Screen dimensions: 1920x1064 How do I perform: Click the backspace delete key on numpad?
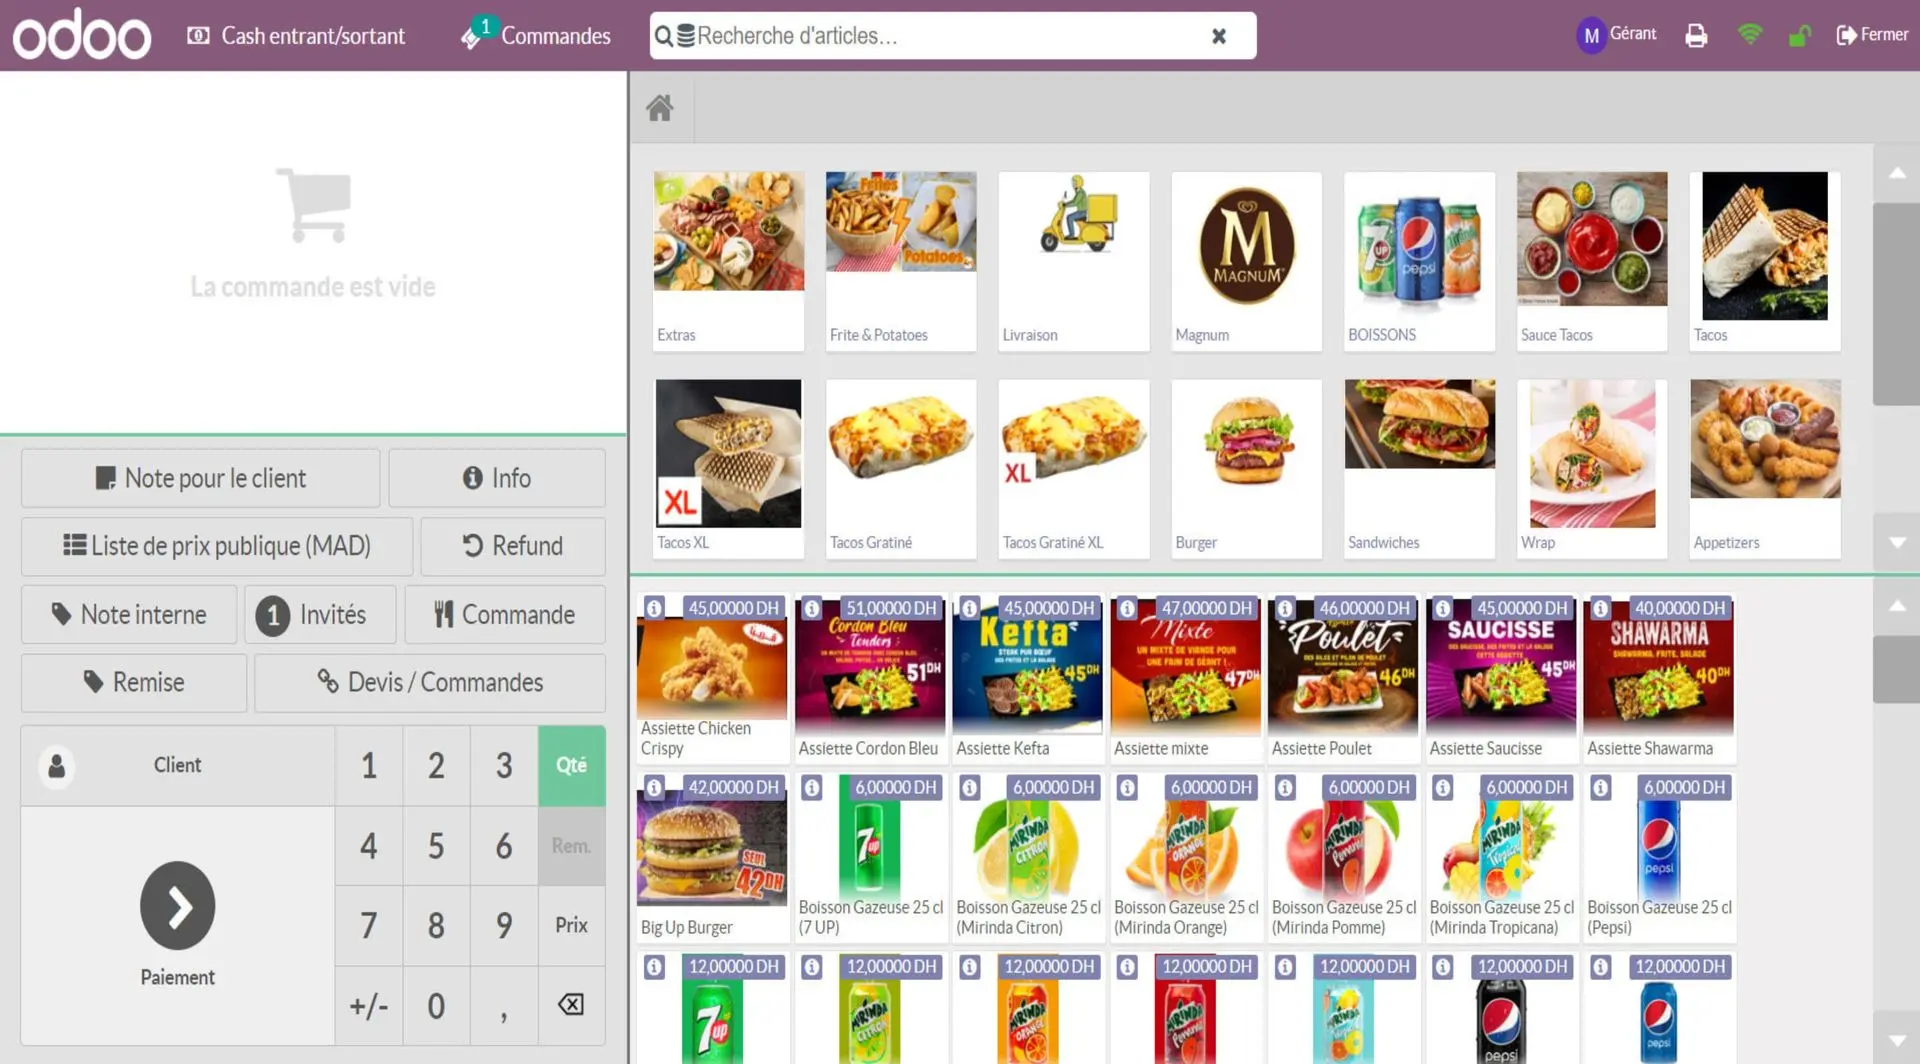(571, 1004)
